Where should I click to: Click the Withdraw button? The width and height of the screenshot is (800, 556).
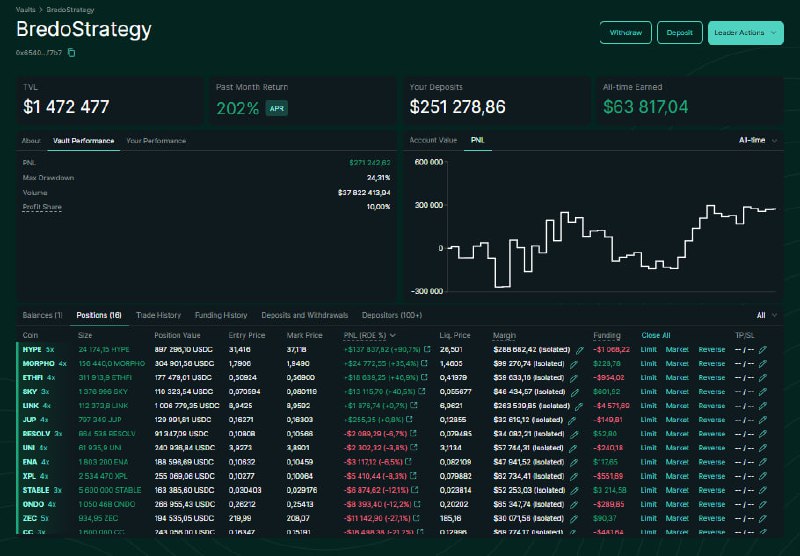coord(626,33)
